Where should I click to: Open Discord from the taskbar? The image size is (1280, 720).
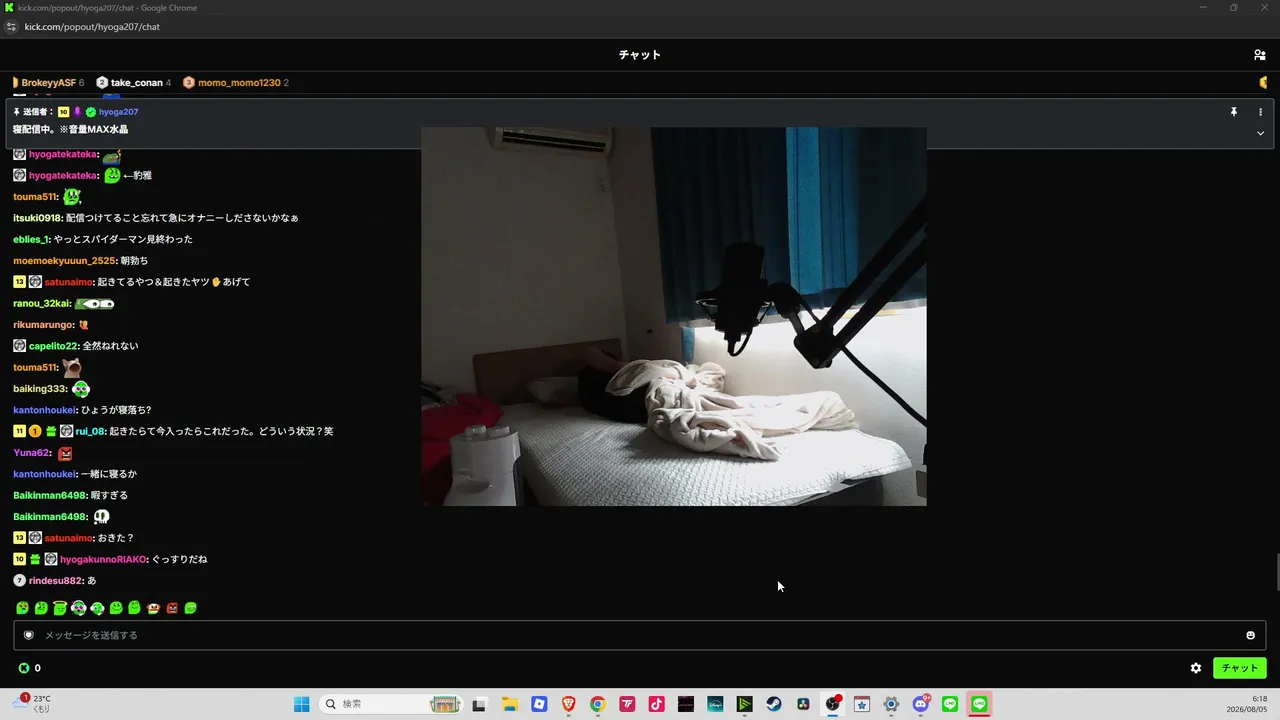(x=921, y=704)
